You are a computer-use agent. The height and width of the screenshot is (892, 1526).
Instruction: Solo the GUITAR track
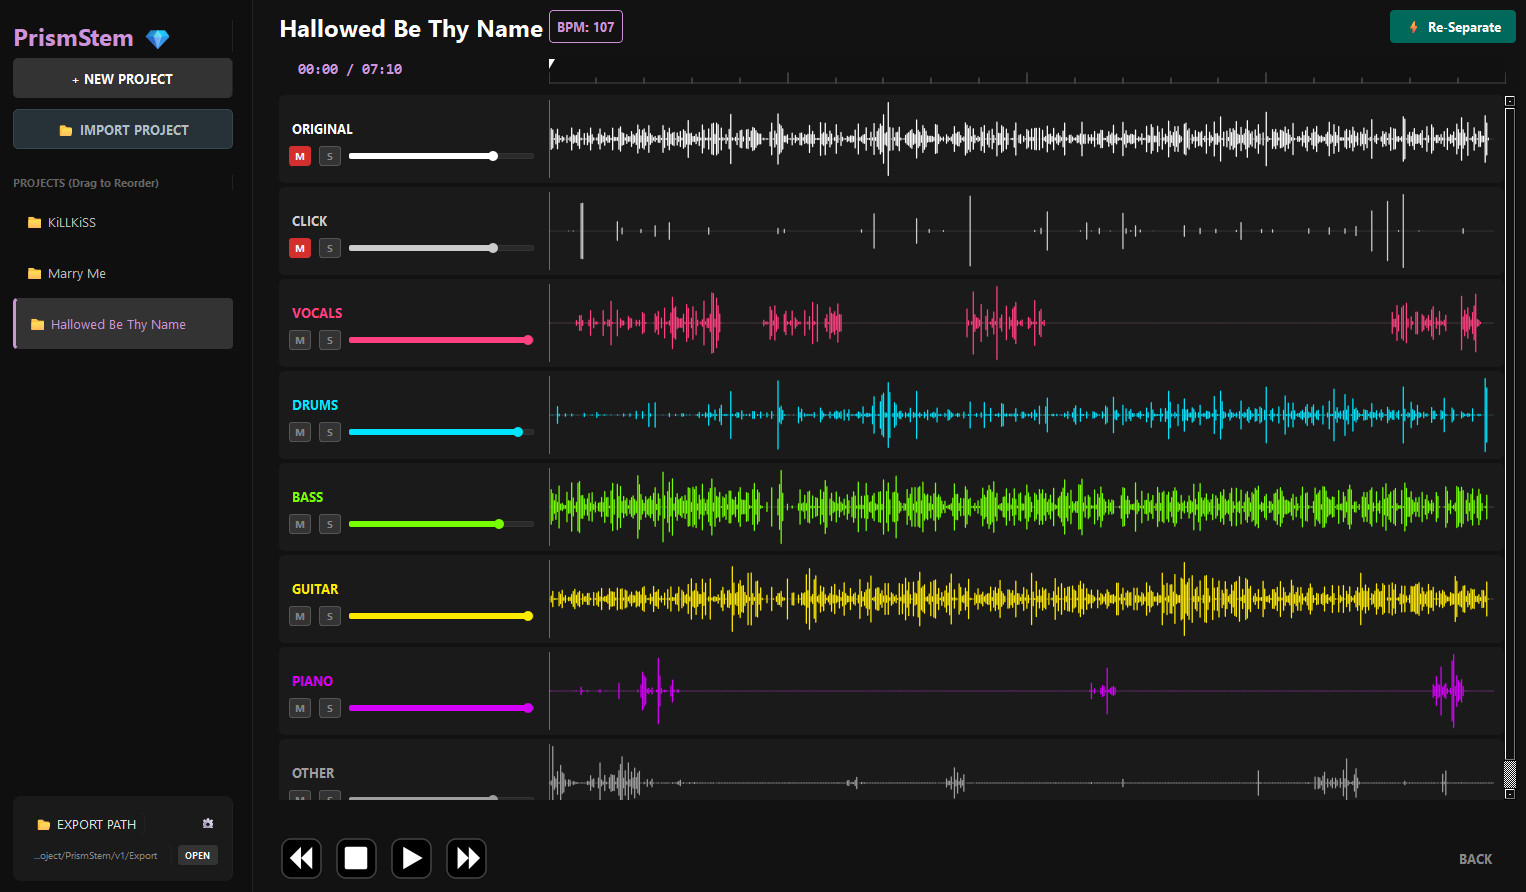[330, 616]
